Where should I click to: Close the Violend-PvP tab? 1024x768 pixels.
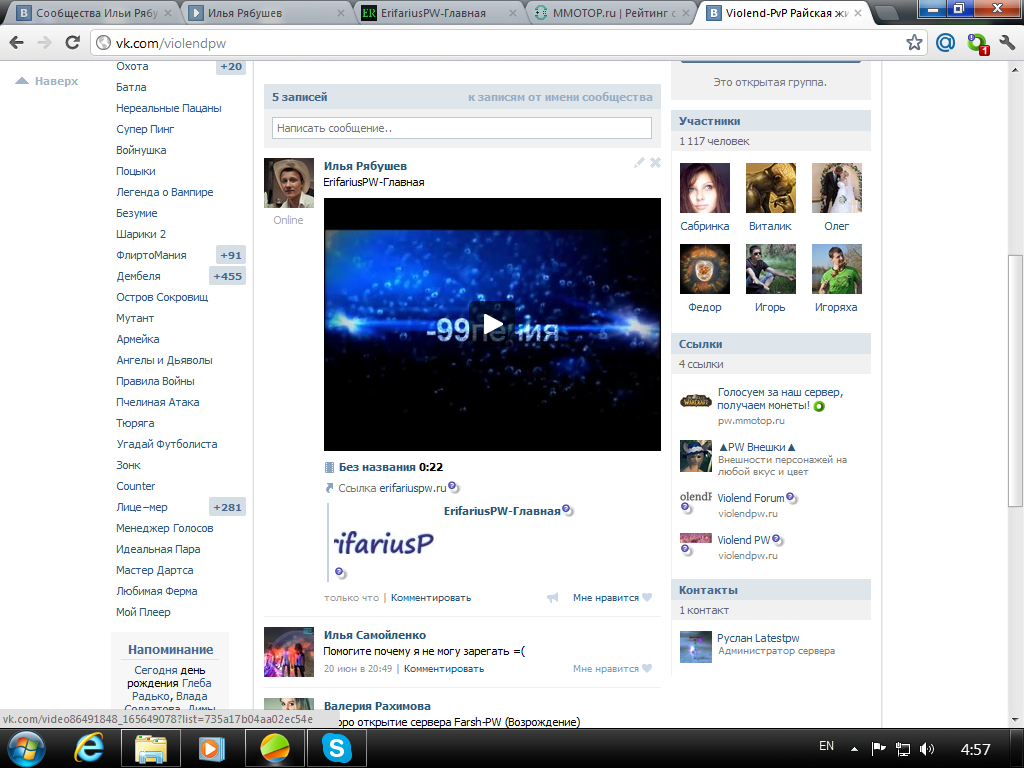pyautogui.click(x=857, y=12)
